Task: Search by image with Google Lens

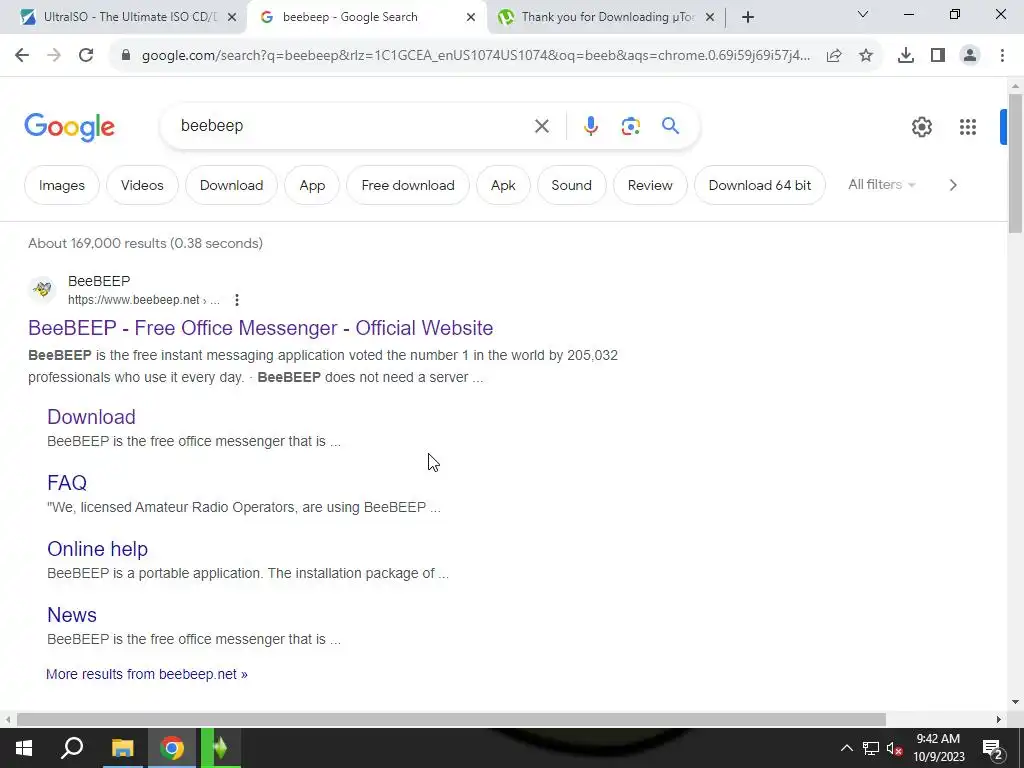Action: click(630, 126)
